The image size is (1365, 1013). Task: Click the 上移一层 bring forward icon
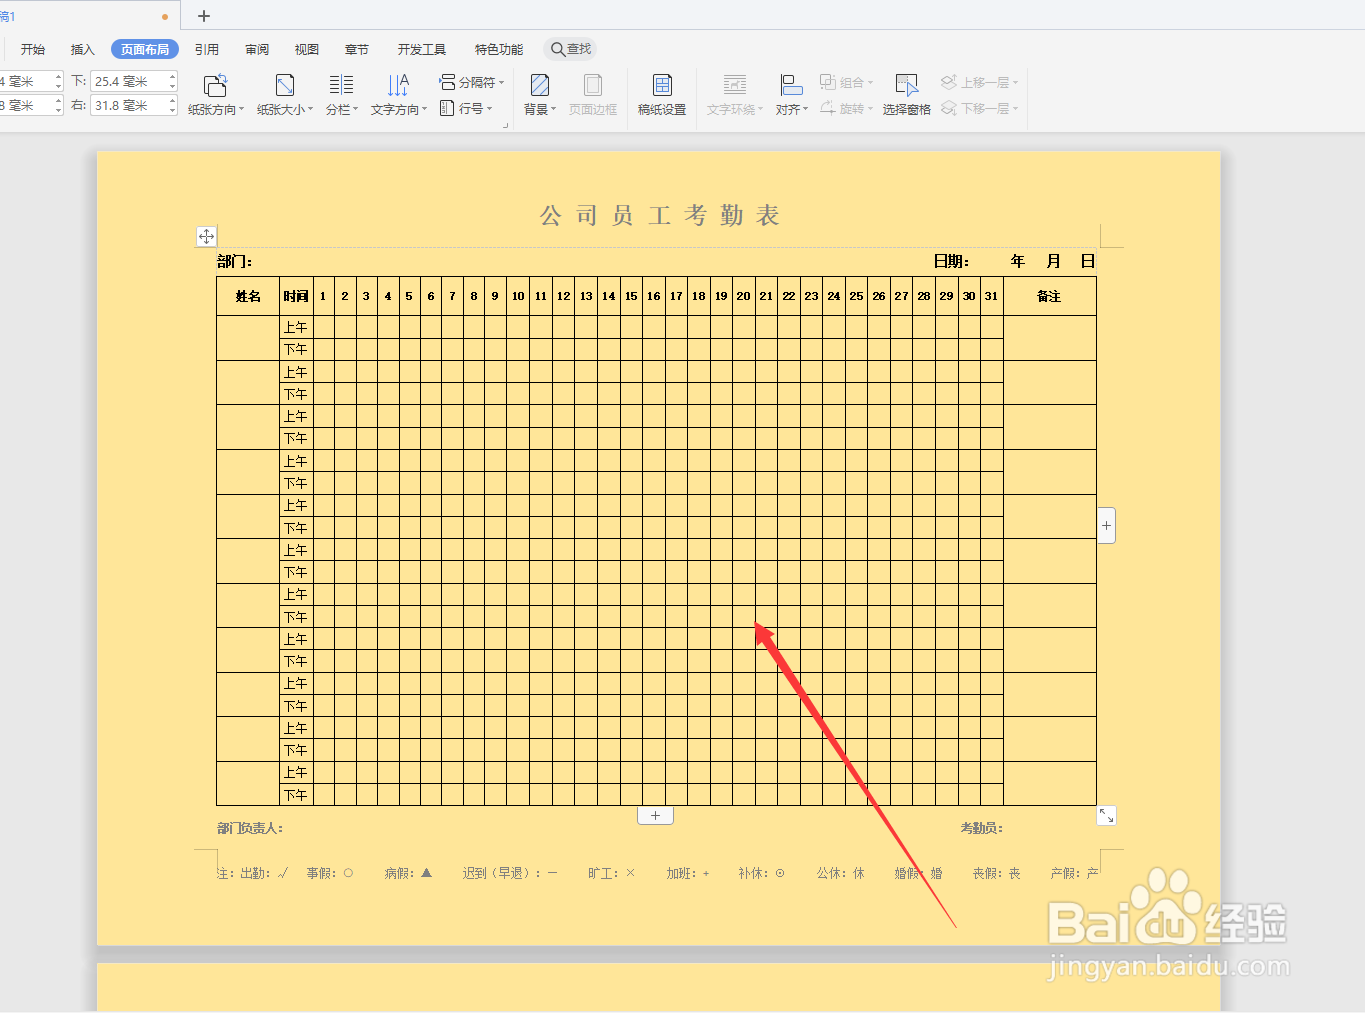pos(949,82)
